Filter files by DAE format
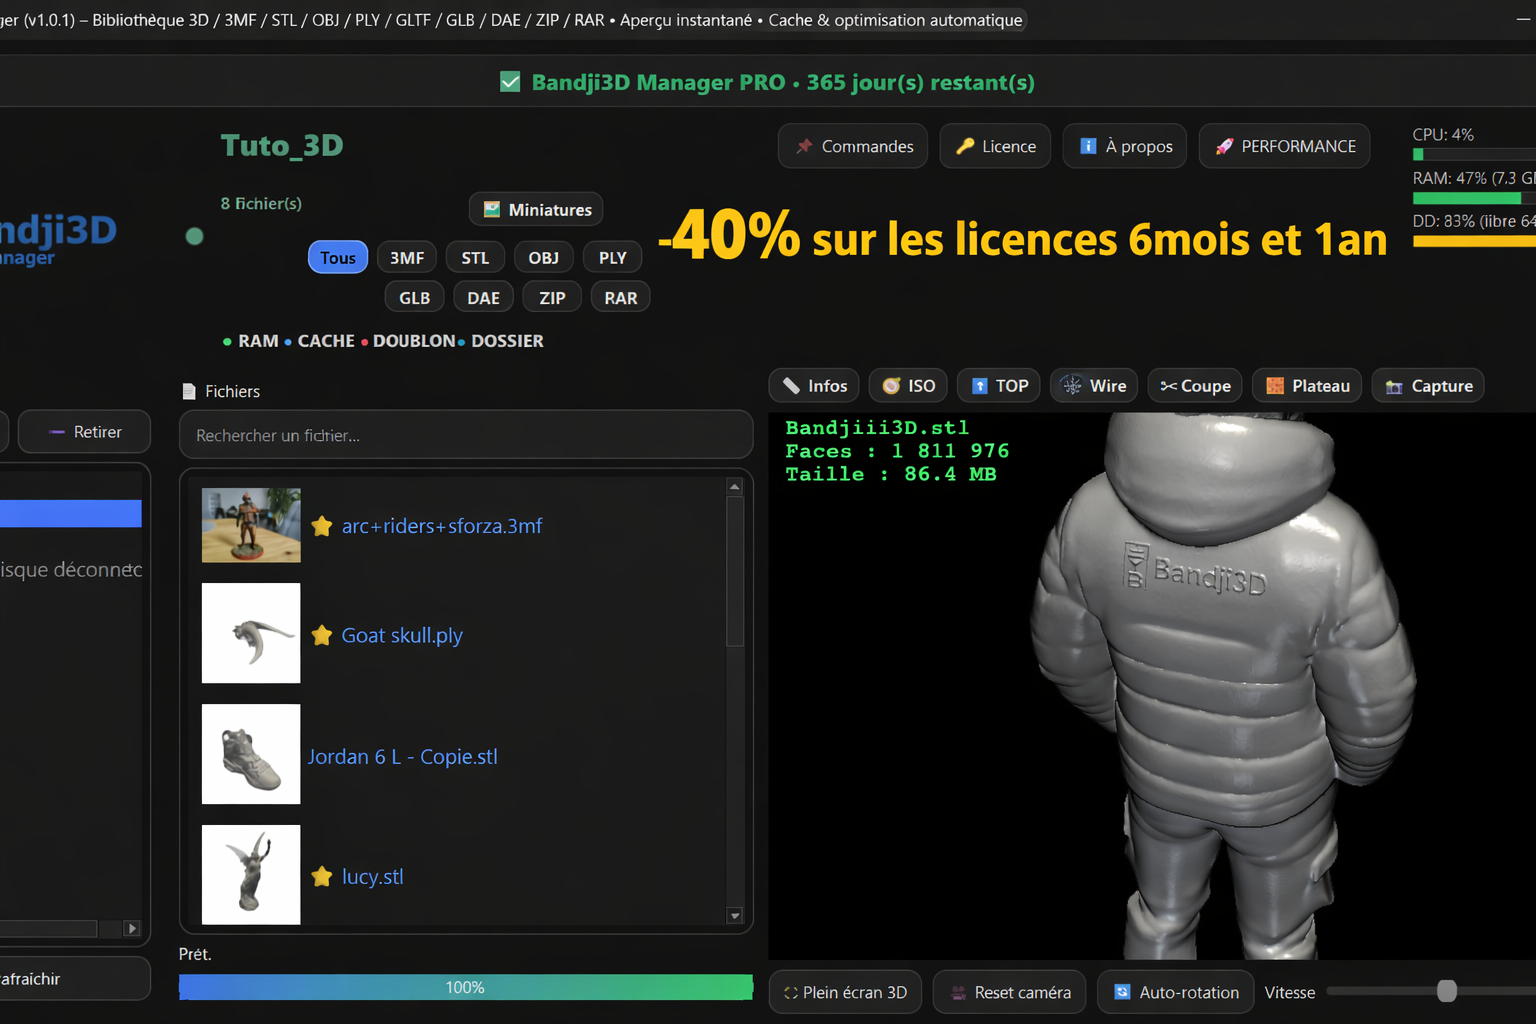The image size is (1536, 1024). [484, 297]
